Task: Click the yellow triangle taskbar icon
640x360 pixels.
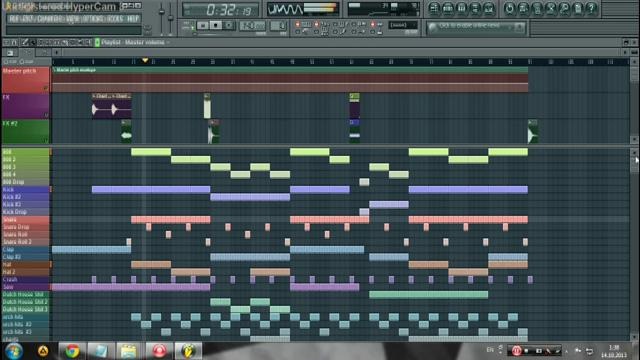Action: click(x=43, y=351)
